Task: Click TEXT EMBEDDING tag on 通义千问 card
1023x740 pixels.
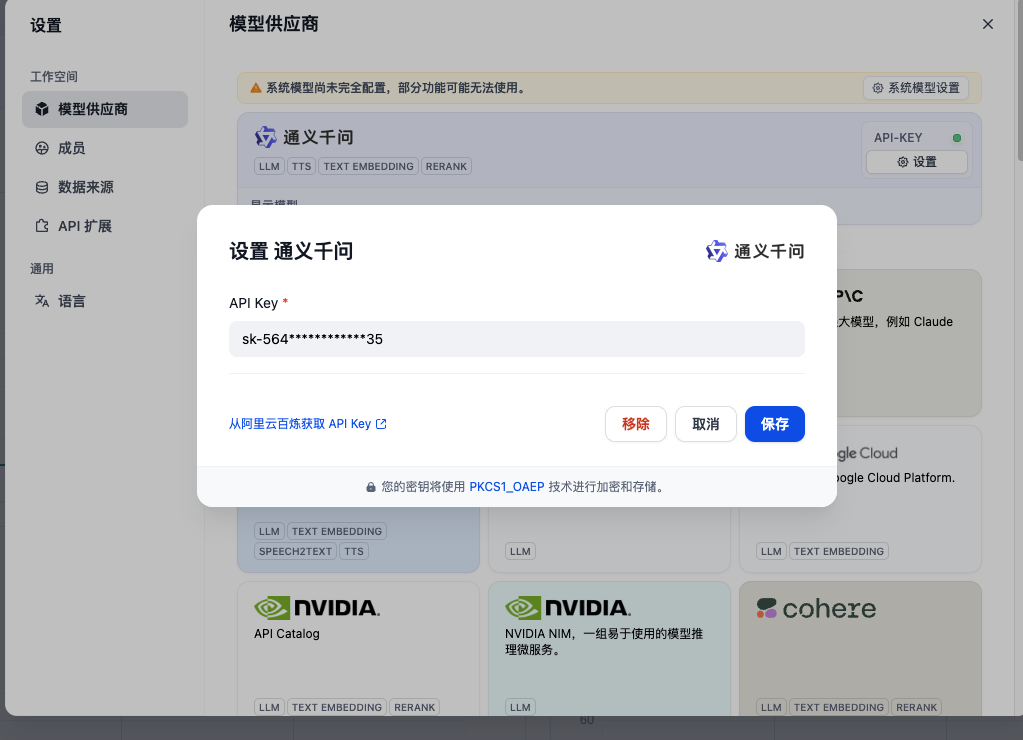Action: pyautogui.click(x=369, y=166)
